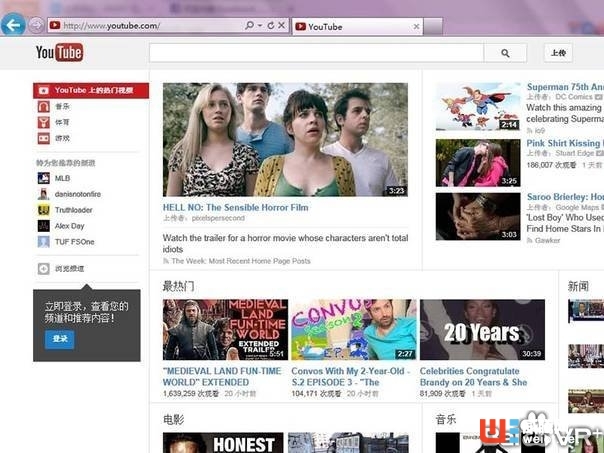
Task: Click the movies section heading
Action: click(174, 419)
